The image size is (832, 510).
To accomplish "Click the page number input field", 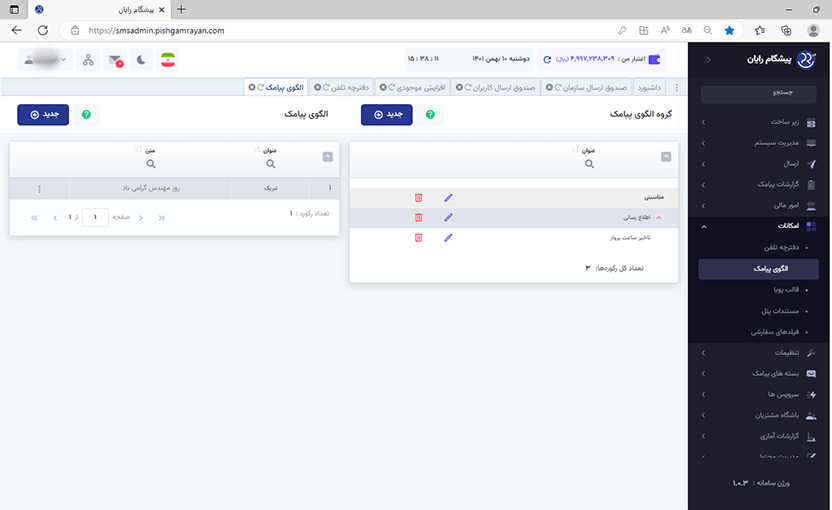I will (x=96, y=217).
